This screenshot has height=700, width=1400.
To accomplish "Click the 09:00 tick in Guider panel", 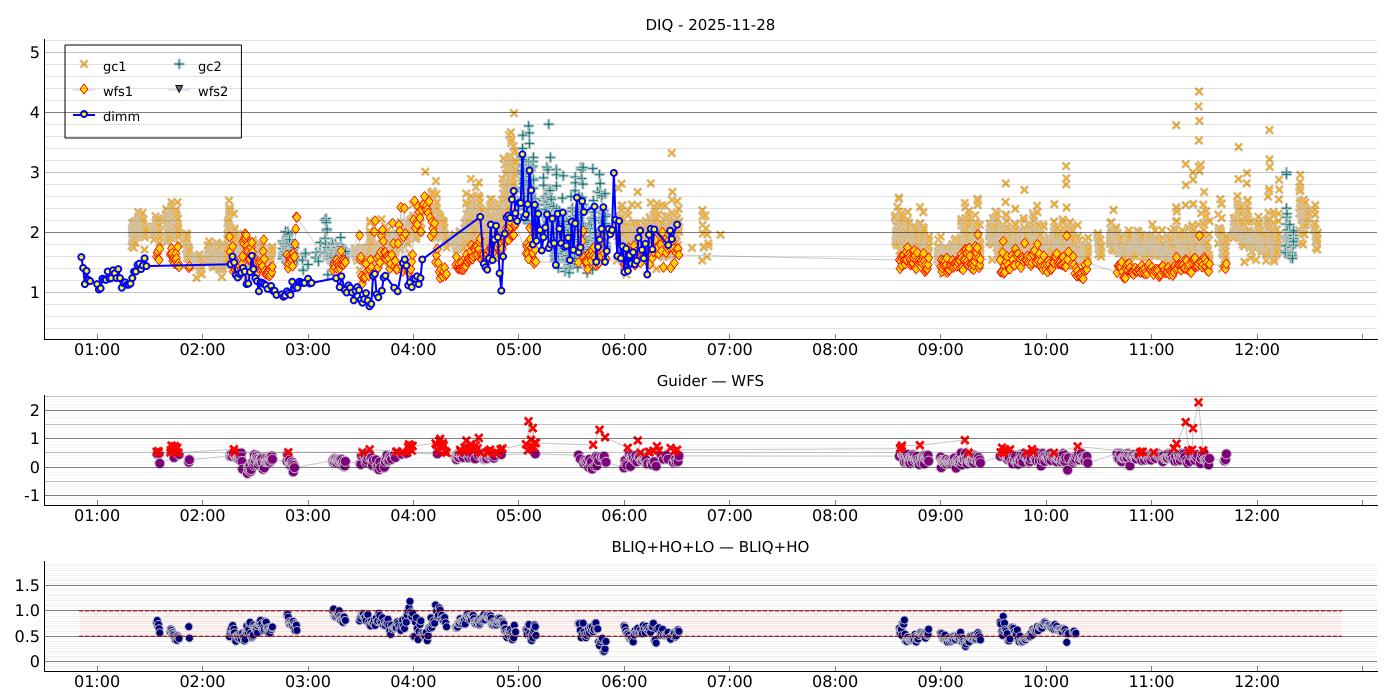I will (941, 516).
